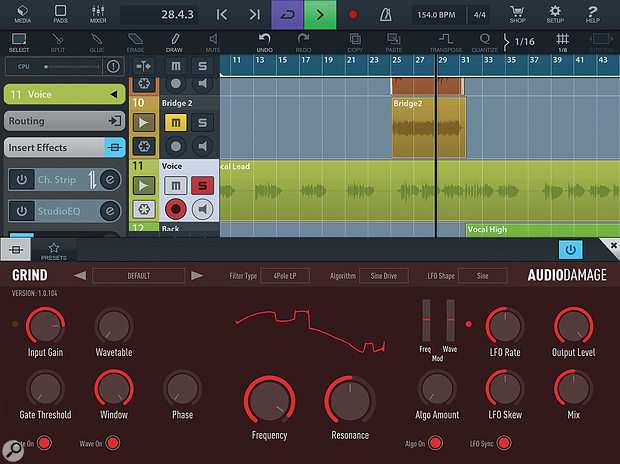The image size is (620, 464).
Task: Open the Mixer view
Action: point(98,14)
